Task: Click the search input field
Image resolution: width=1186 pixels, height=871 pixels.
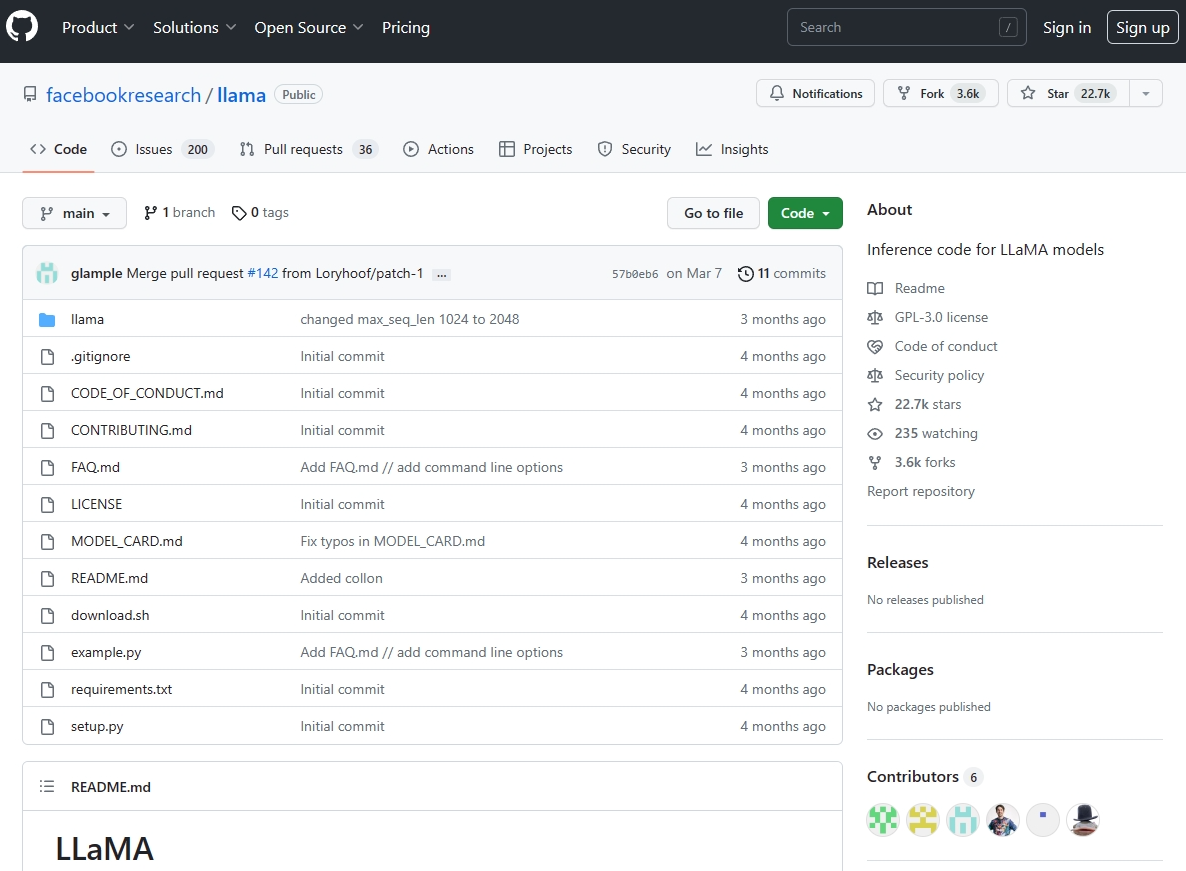Action: pyautogui.click(x=895, y=27)
